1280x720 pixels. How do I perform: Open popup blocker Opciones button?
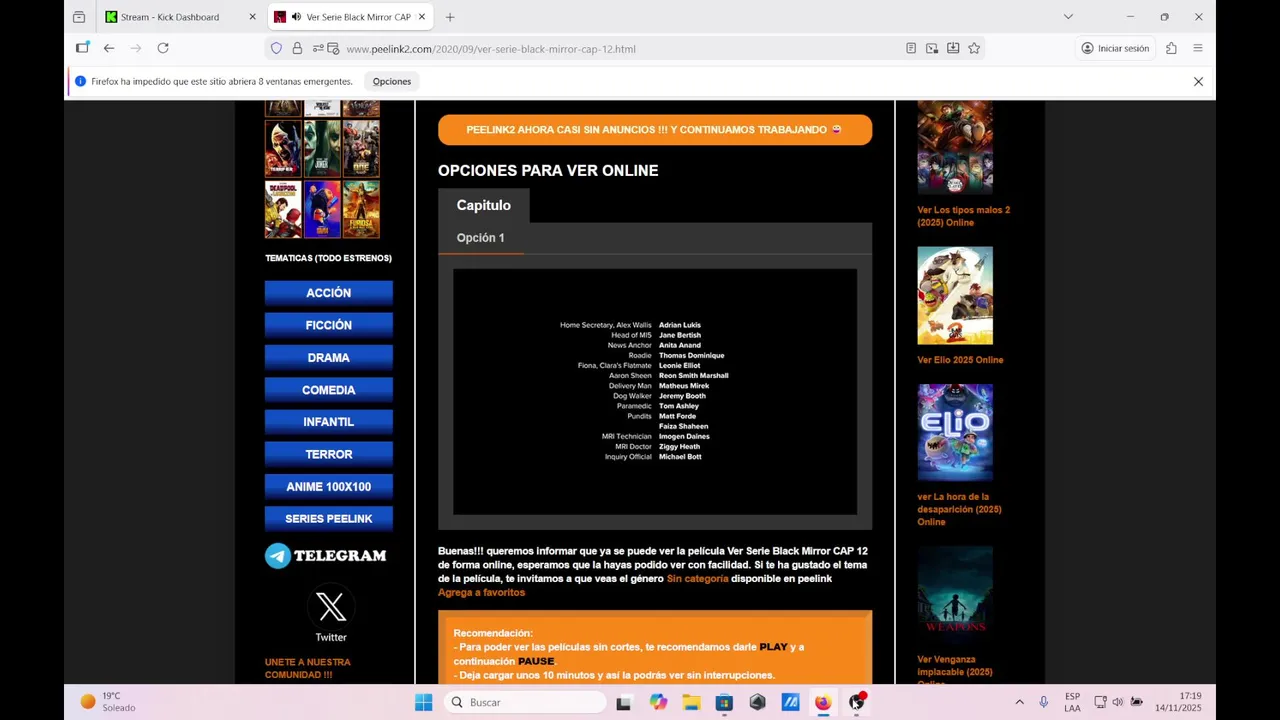pyautogui.click(x=392, y=81)
